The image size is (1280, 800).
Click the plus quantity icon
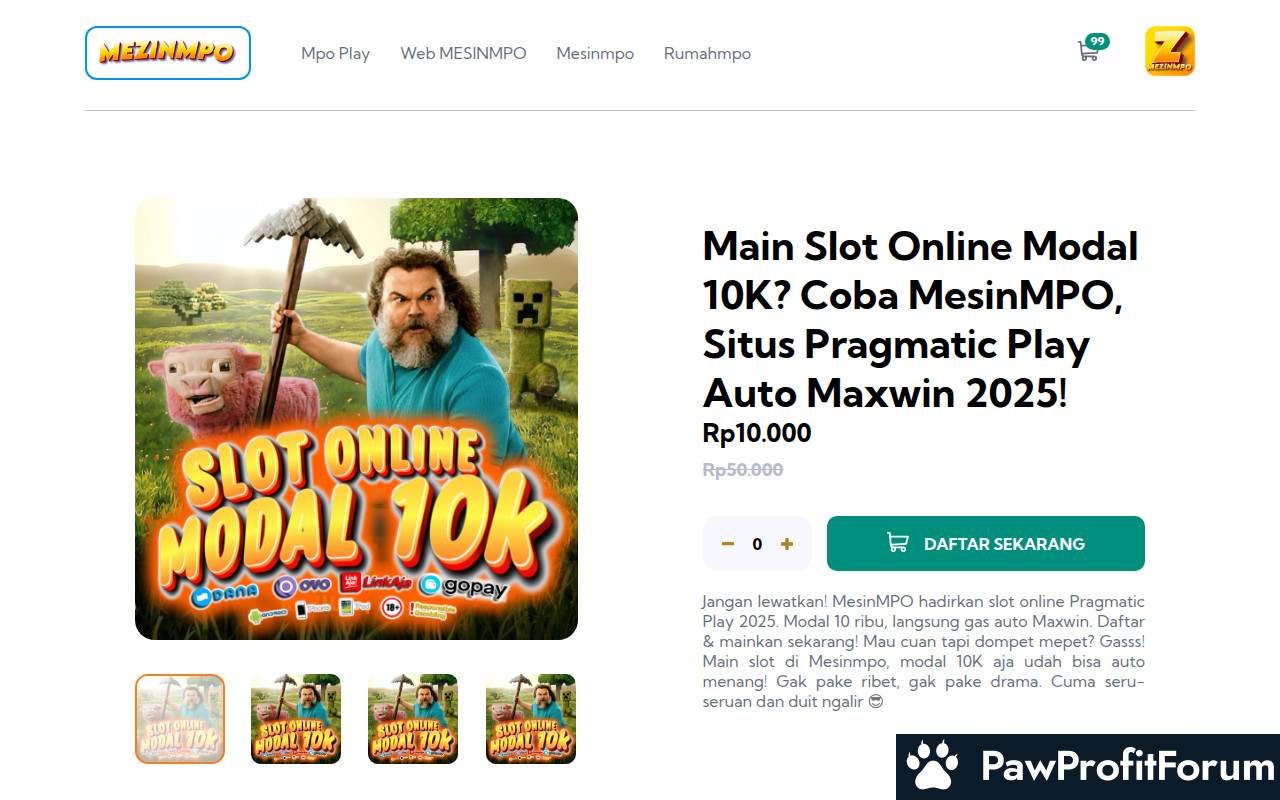point(787,544)
